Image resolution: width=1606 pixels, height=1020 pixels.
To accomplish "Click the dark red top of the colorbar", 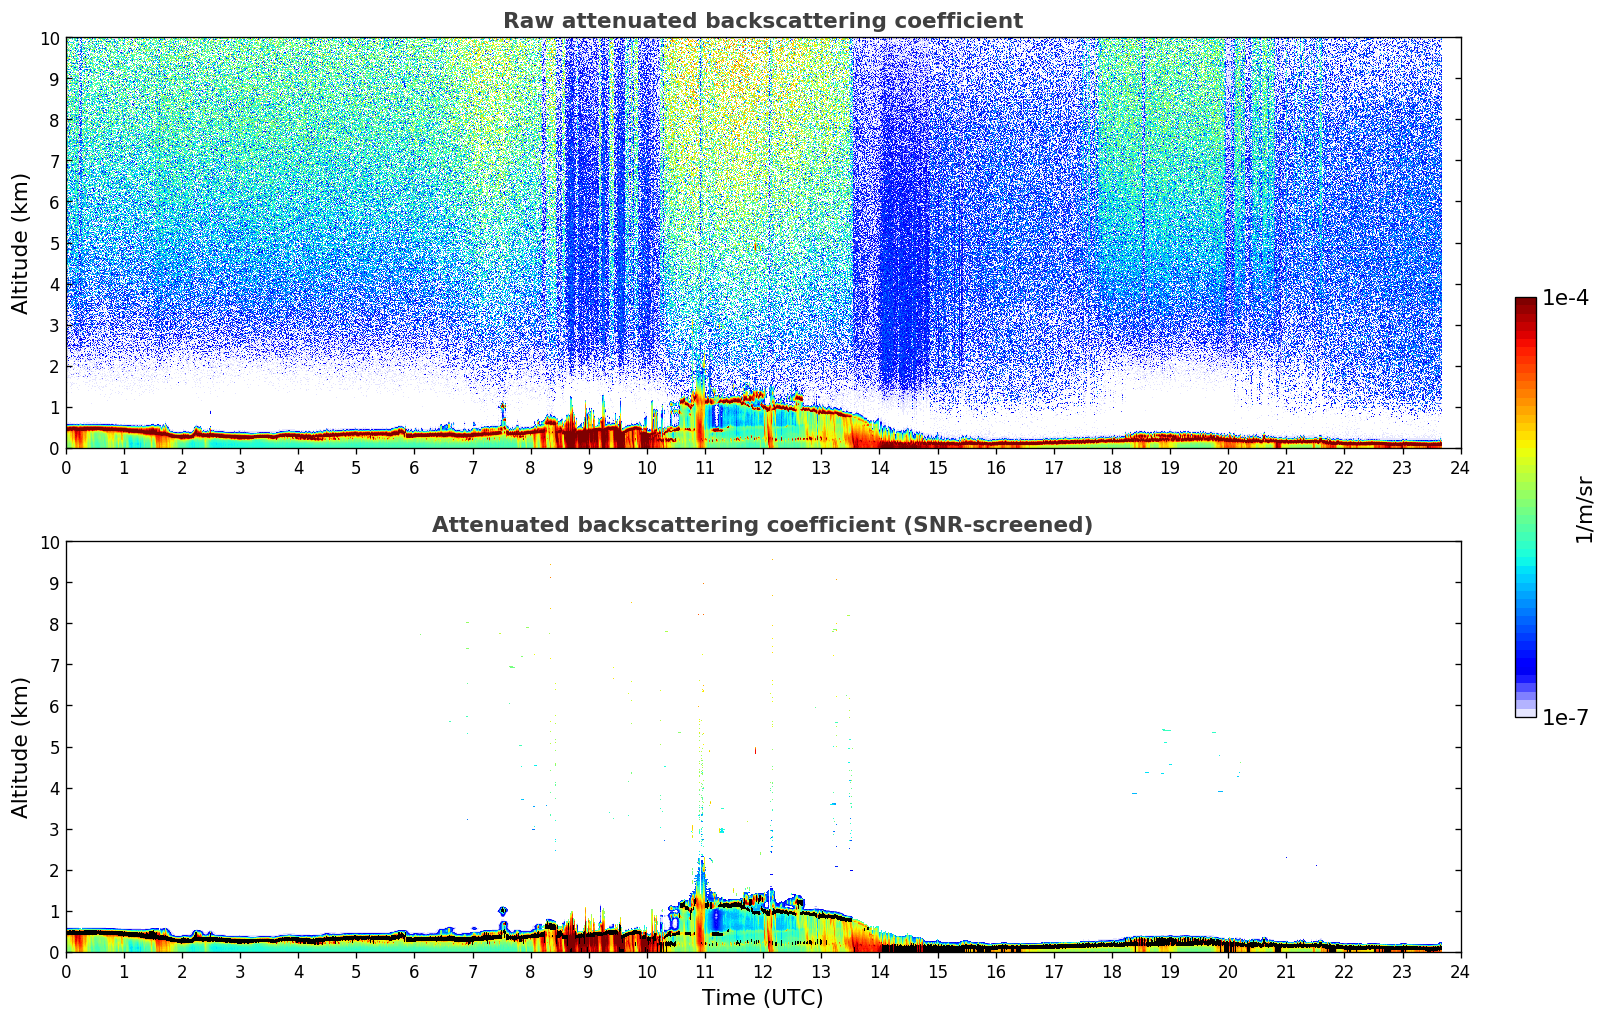I will click(1525, 303).
